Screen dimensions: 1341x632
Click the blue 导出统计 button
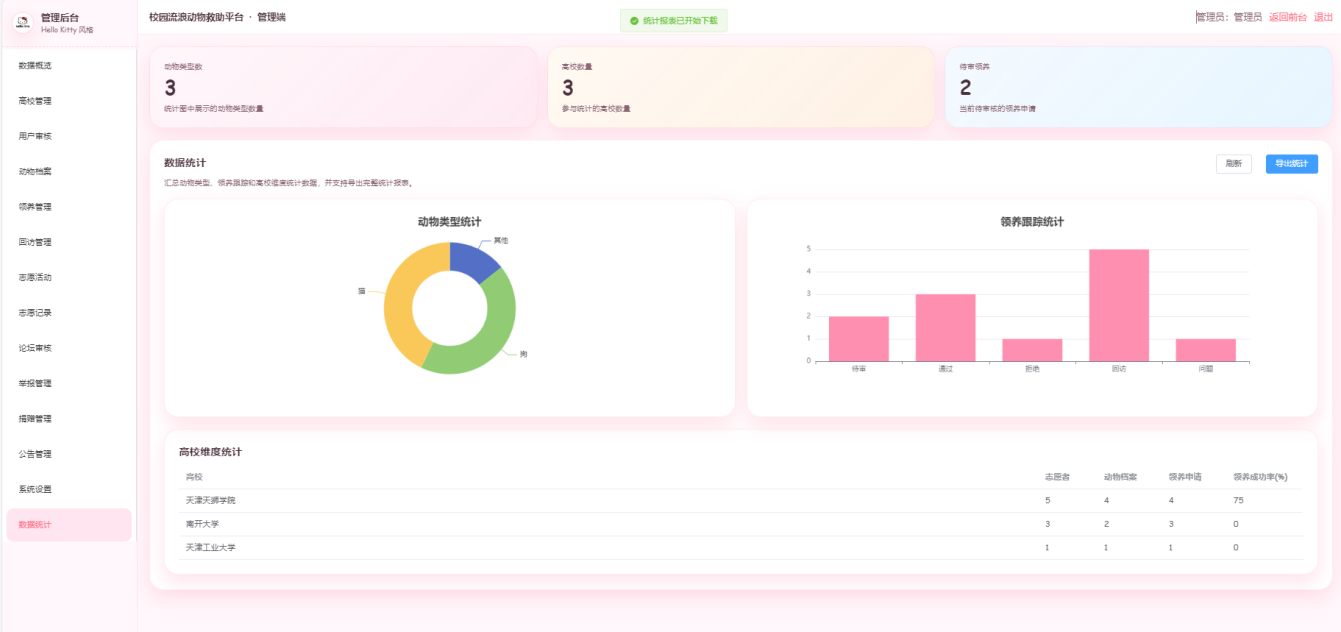click(1292, 164)
